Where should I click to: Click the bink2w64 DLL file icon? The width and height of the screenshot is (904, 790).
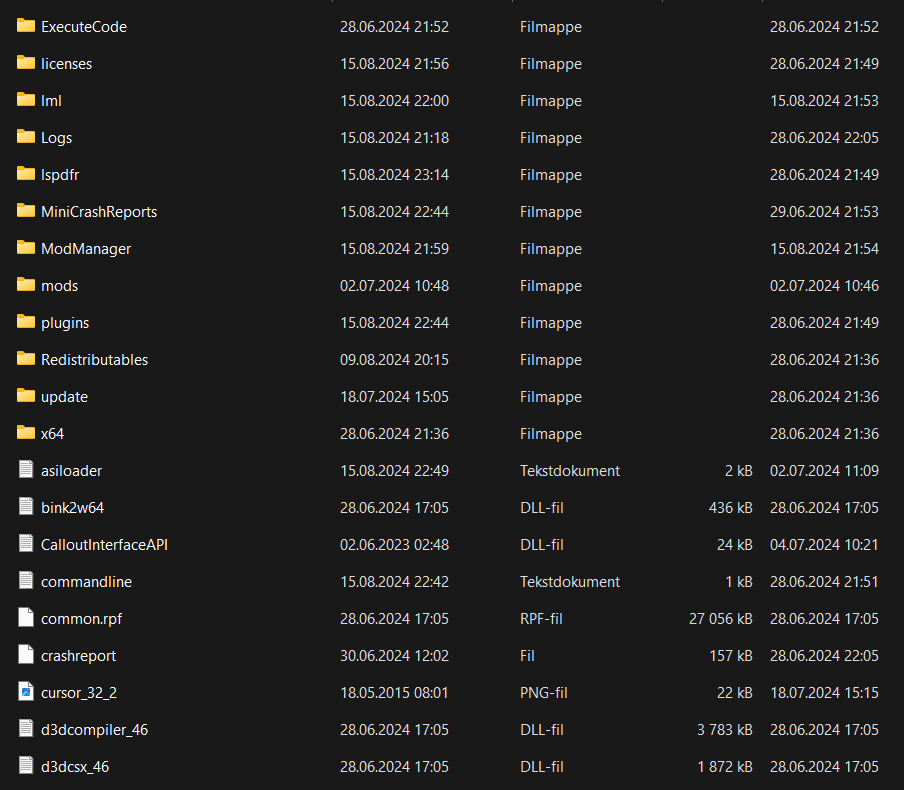tap(26, 507)
